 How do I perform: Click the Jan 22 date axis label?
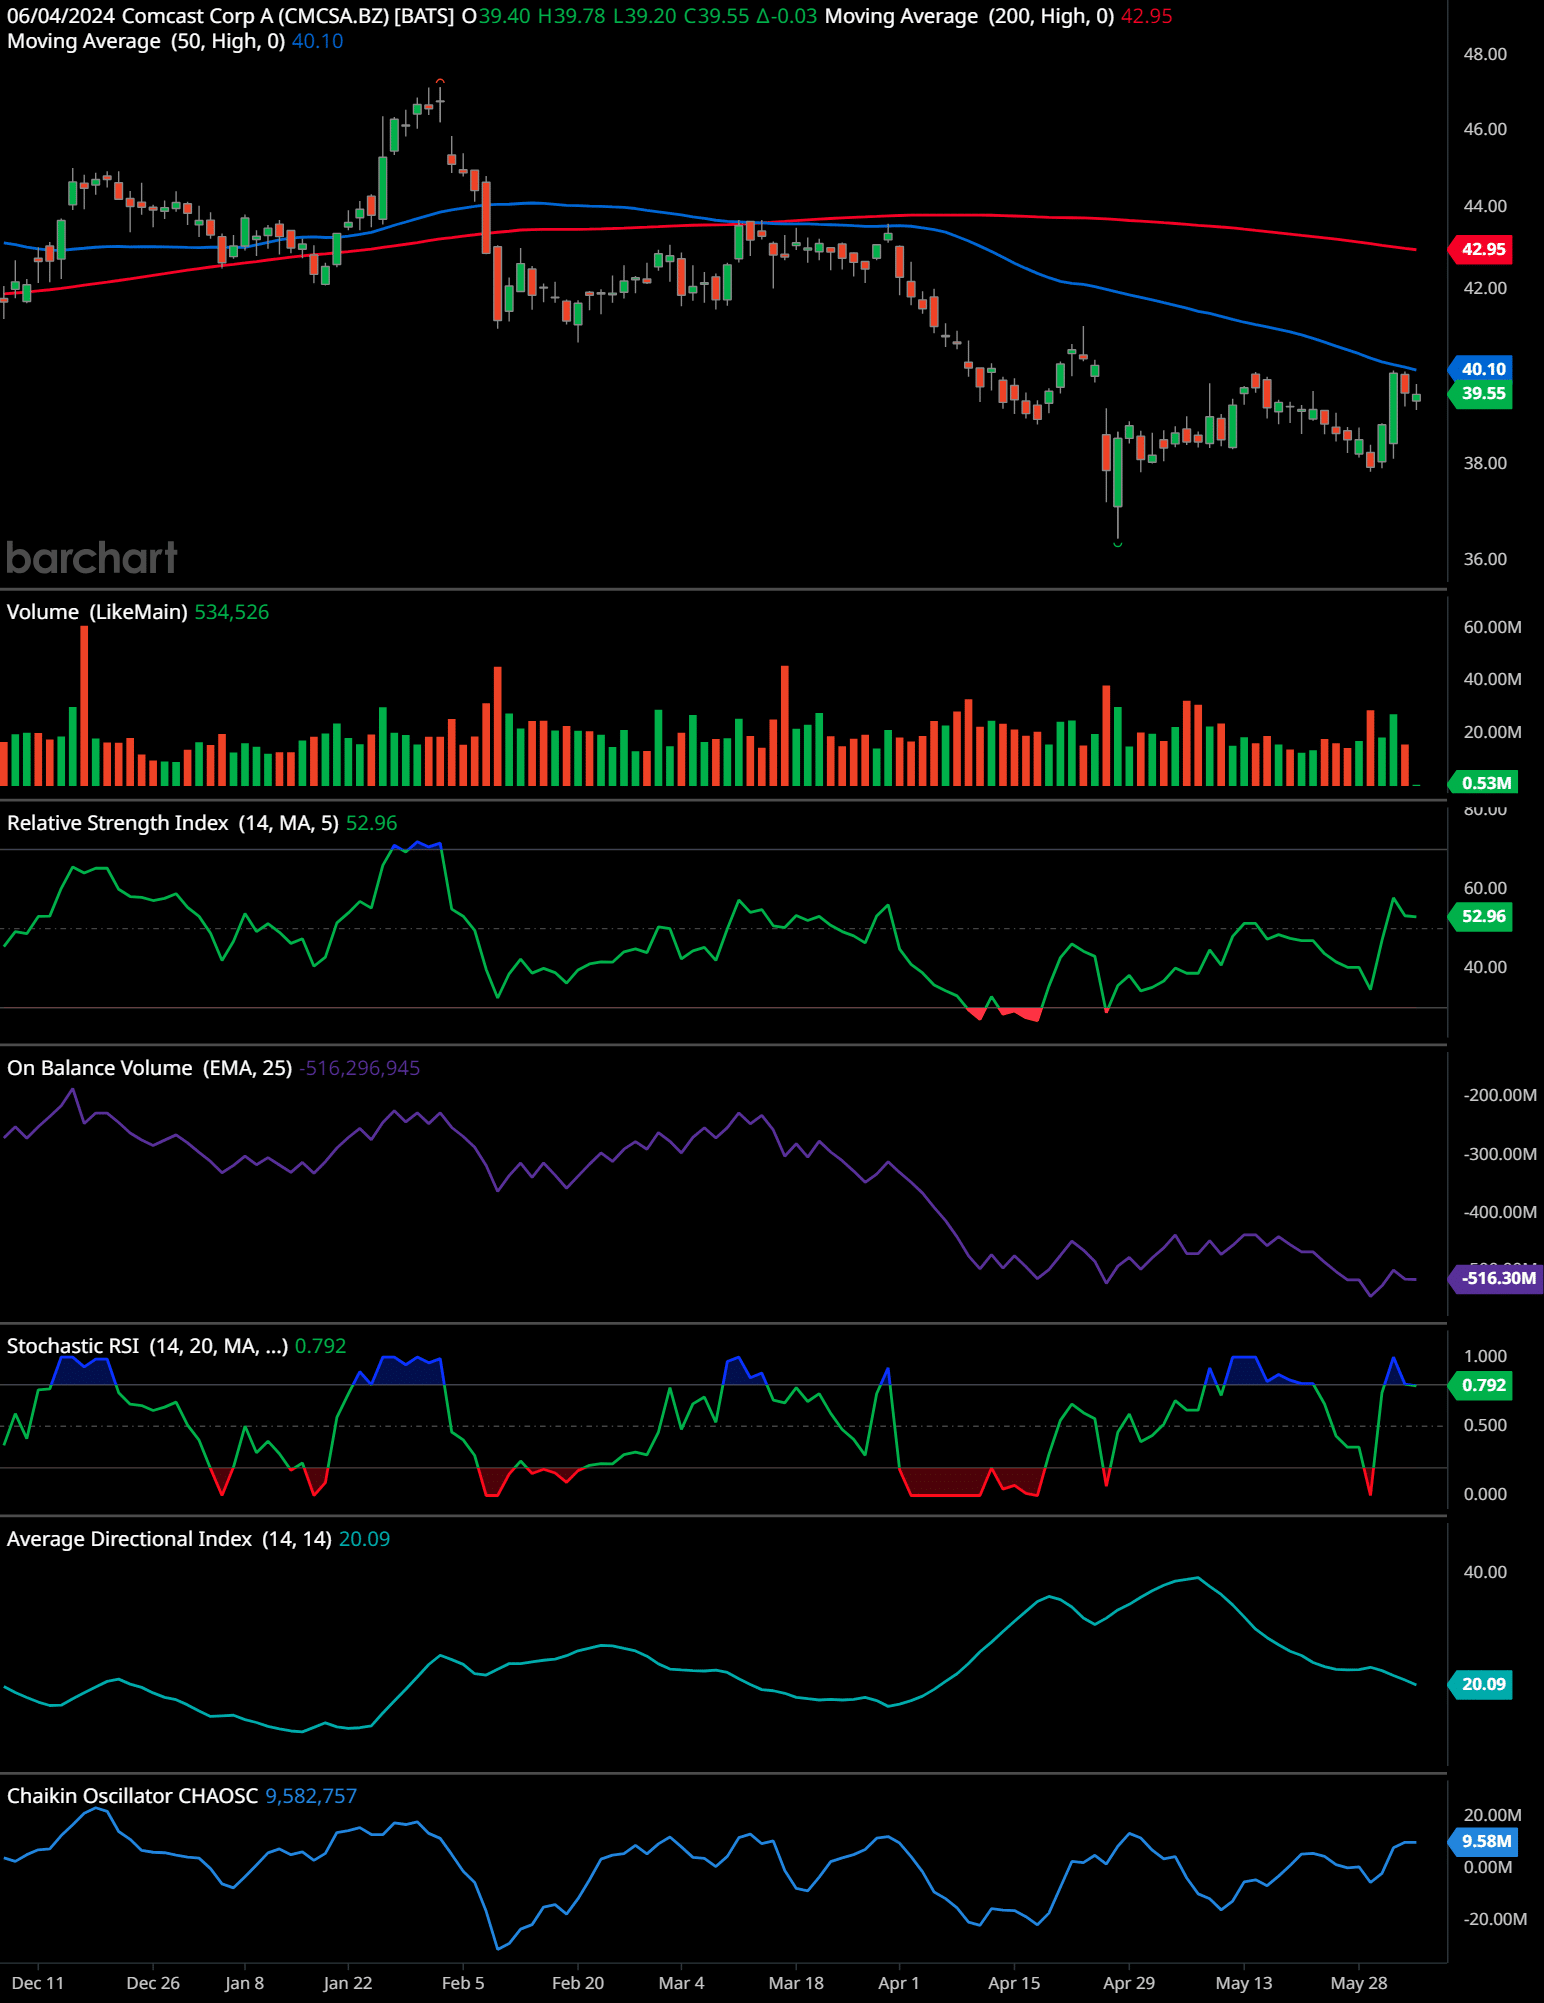(x=348, y=1983)
